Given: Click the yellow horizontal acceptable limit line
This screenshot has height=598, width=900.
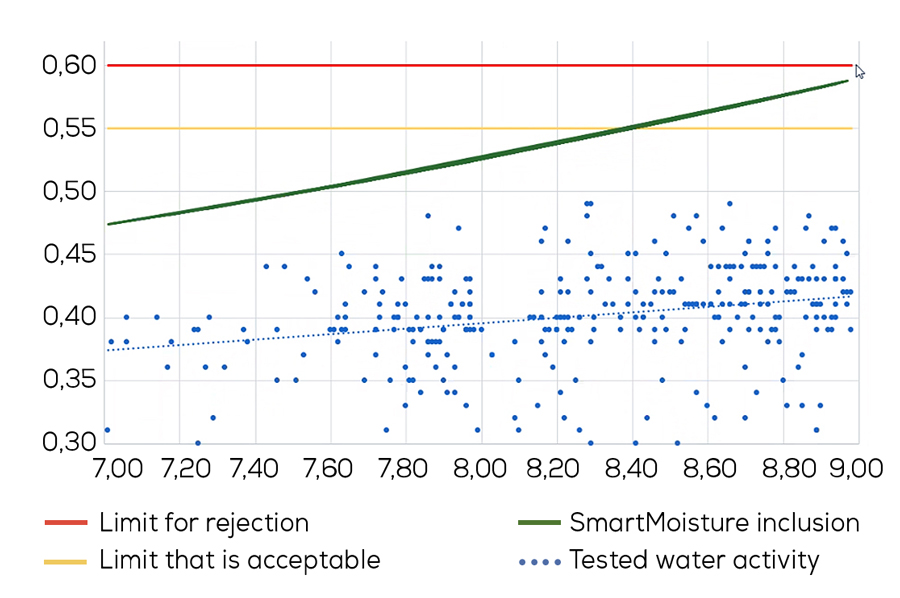Looking at the screenshot, I should coord(300,128).
